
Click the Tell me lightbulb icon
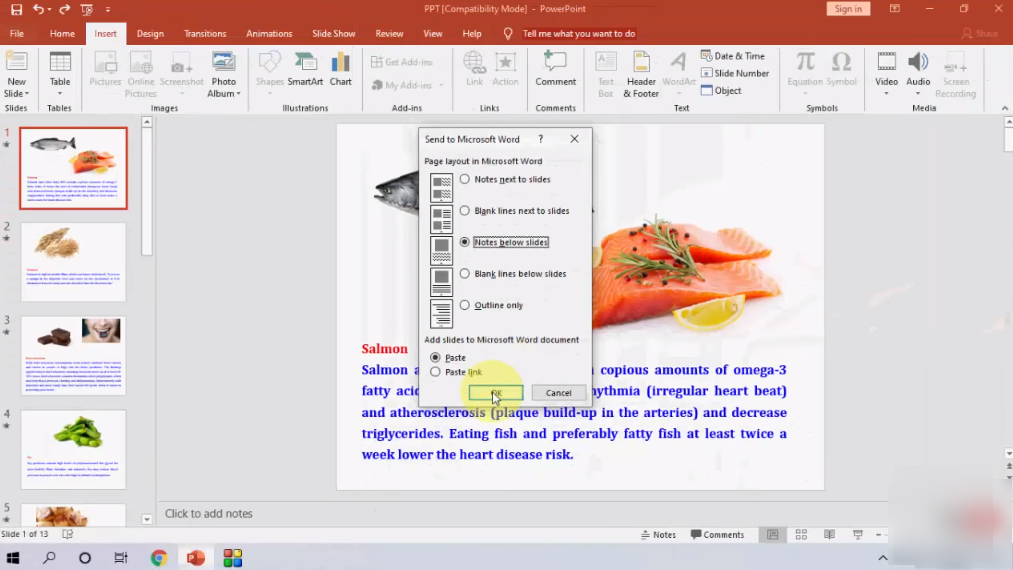click(x=508, y=34)
